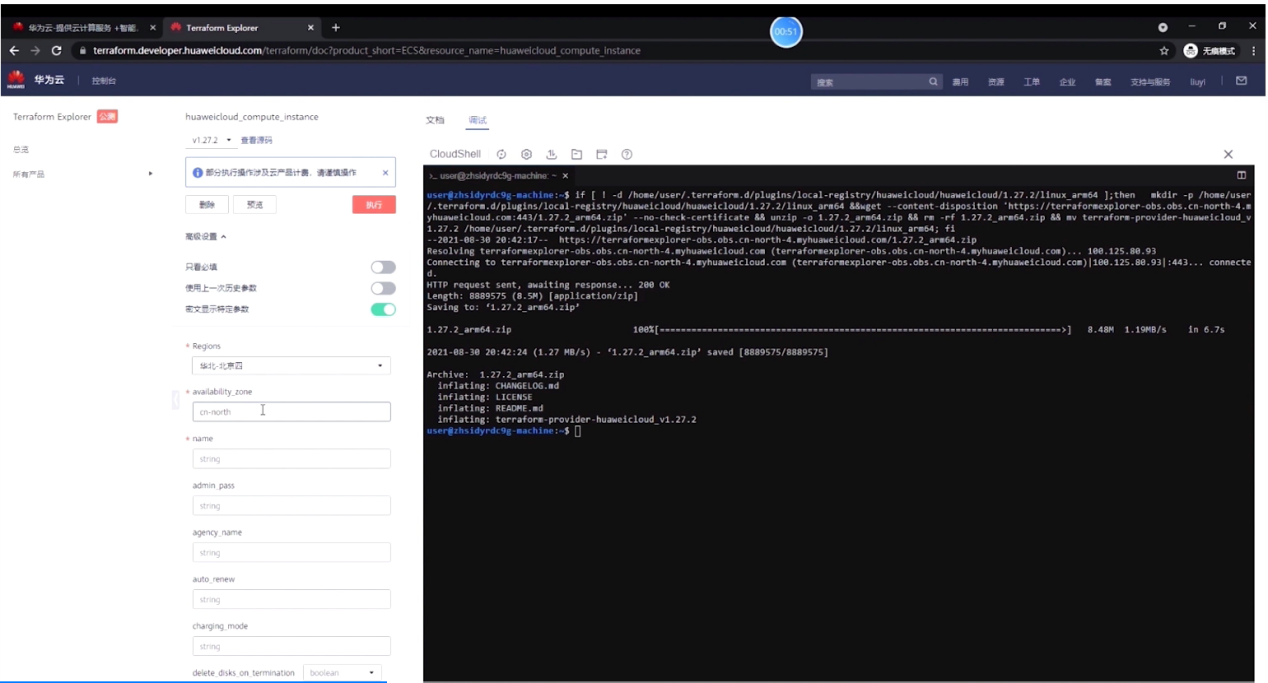Click the round icon above the profile button

1162,27
